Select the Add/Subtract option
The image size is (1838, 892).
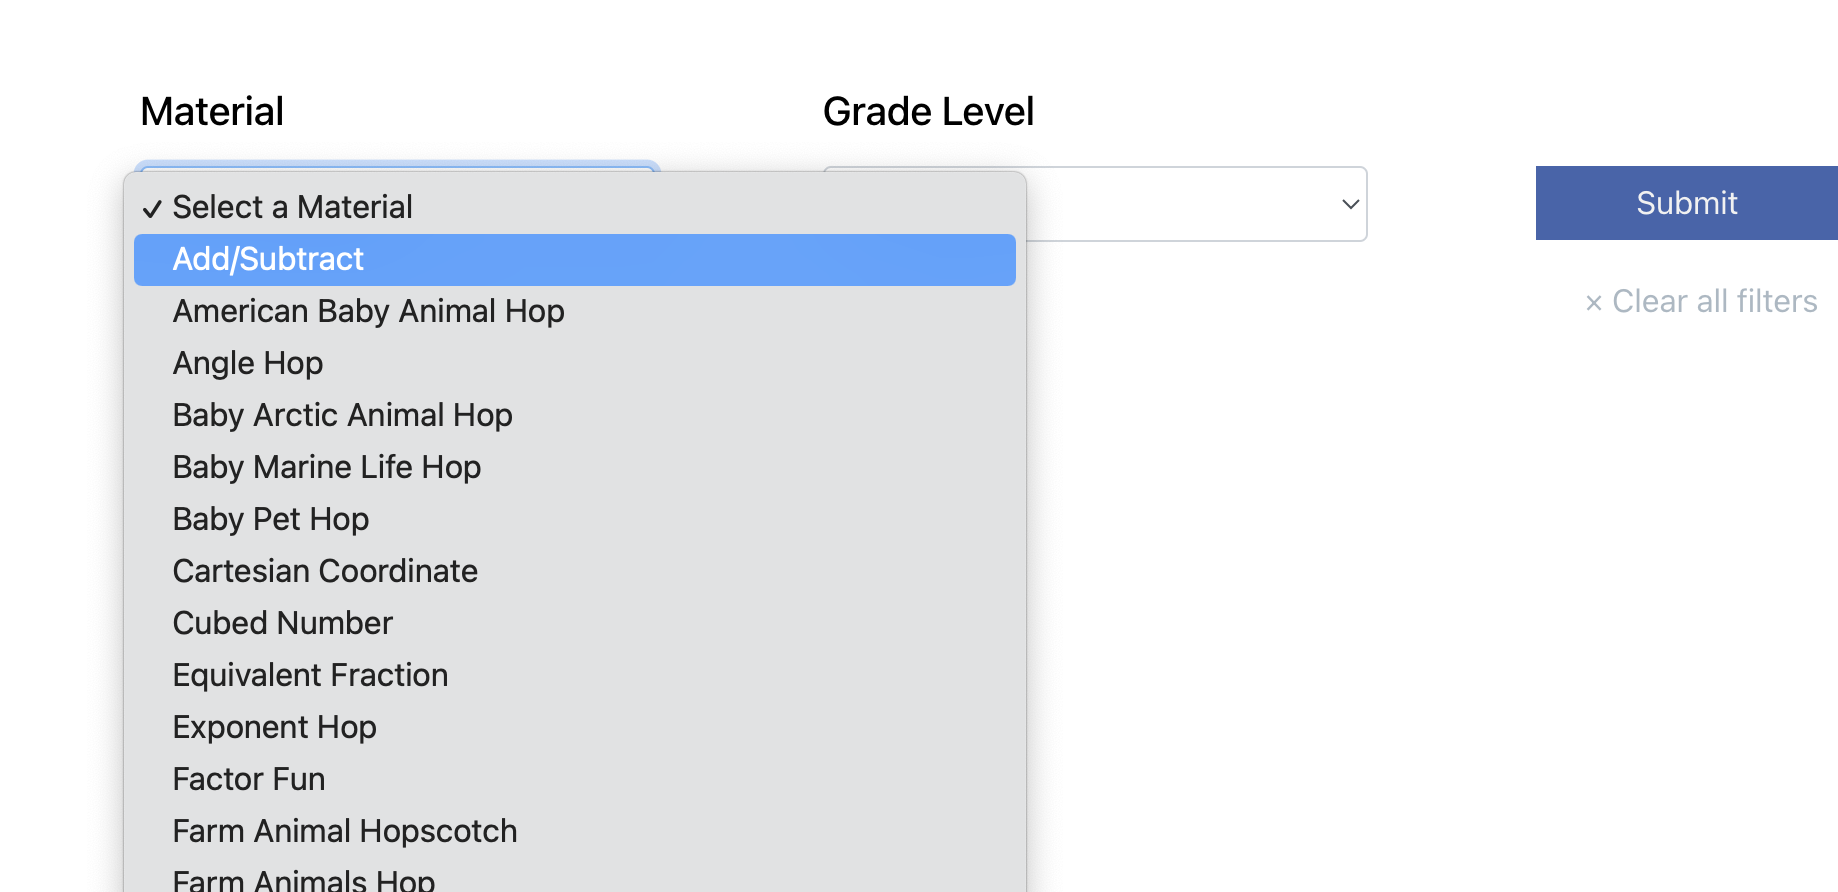coord(575,260)
